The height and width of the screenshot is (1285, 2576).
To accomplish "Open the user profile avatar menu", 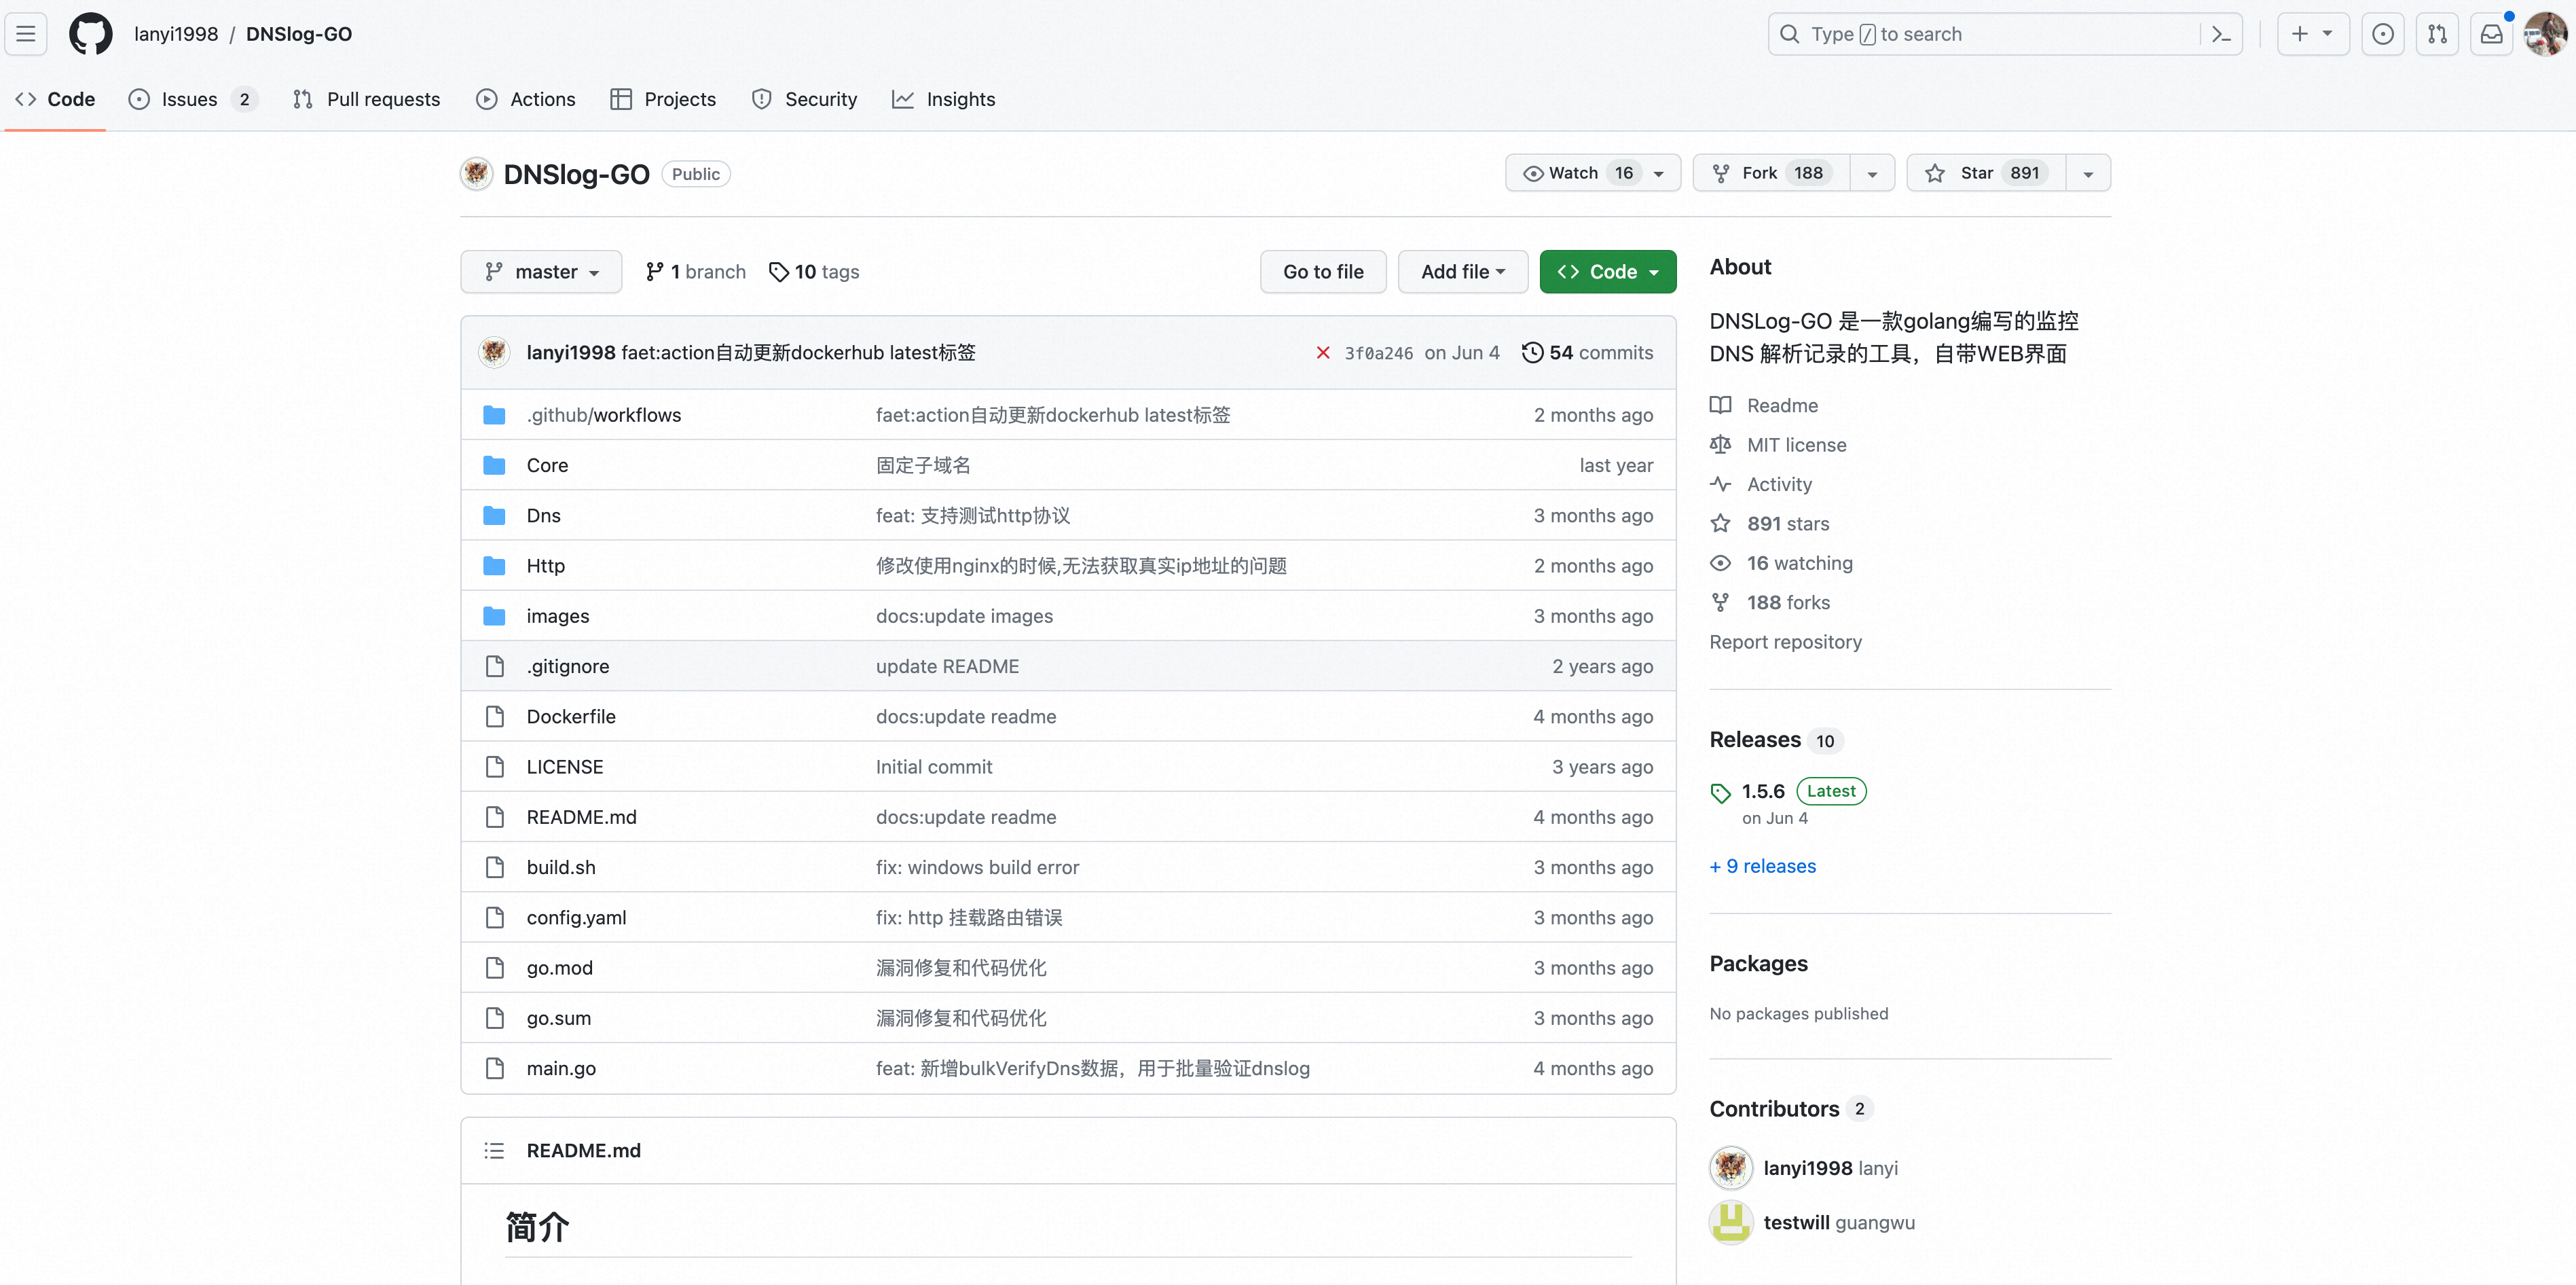I will [x=2546, y=34].
